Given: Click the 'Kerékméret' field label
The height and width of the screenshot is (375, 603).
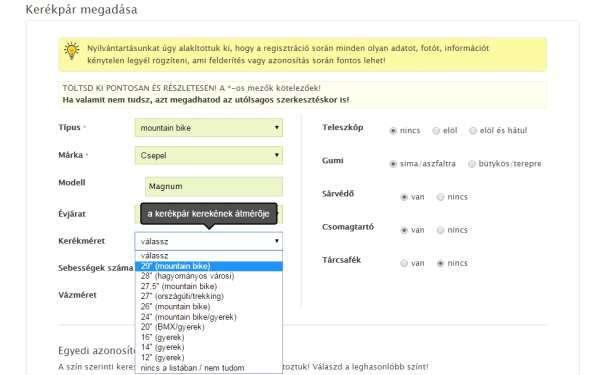Looking at the screenshot, I should [82, 241].
